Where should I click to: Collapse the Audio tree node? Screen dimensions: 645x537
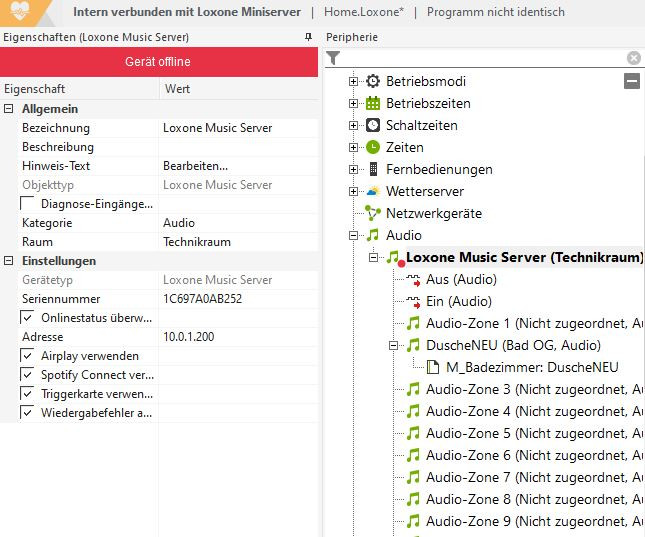click(353, 235)
